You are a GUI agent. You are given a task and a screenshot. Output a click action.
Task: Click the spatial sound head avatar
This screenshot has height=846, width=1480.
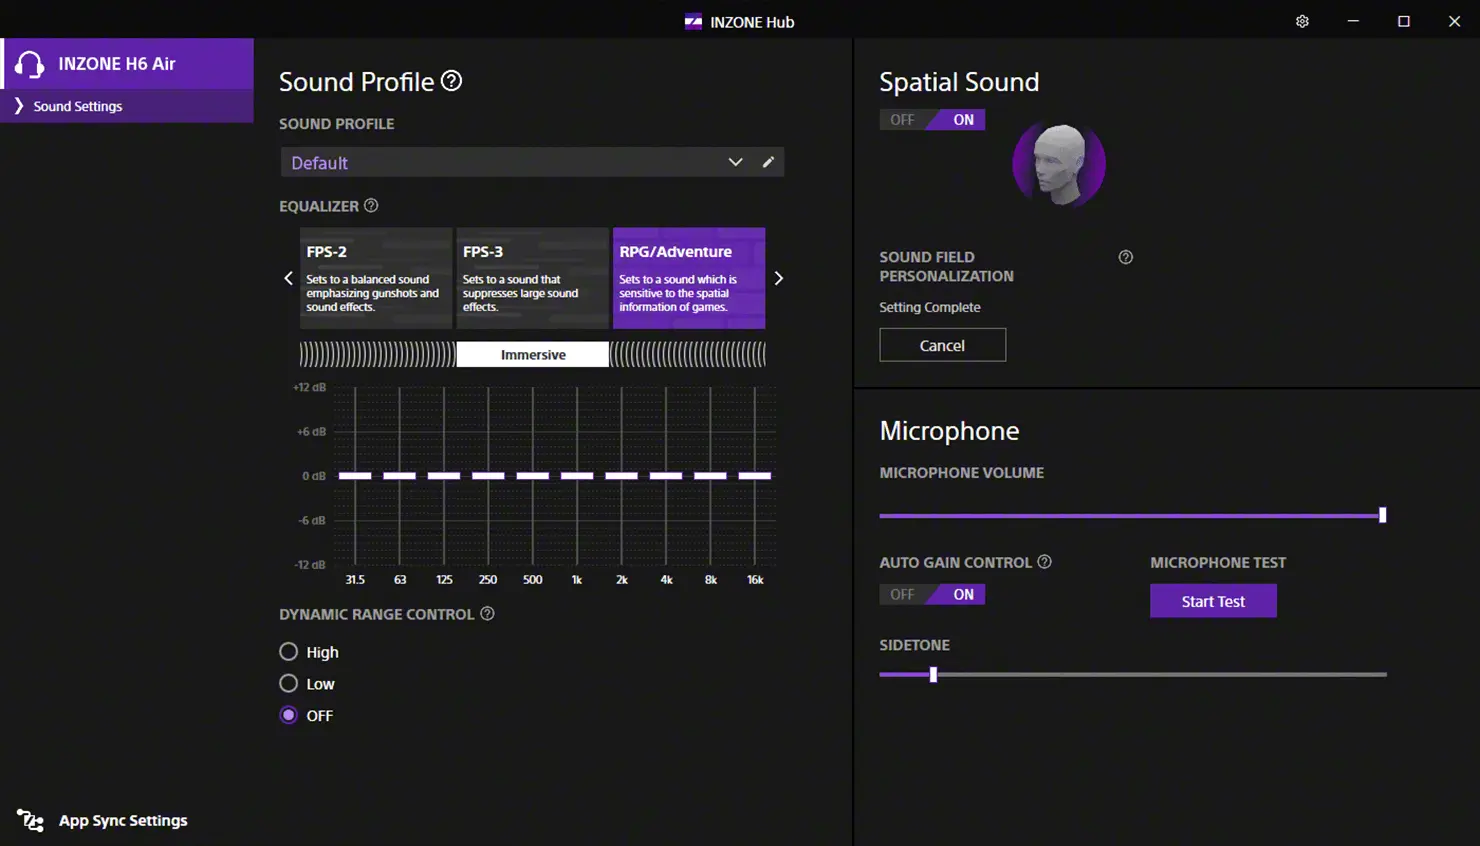[x=1058, y=164]
